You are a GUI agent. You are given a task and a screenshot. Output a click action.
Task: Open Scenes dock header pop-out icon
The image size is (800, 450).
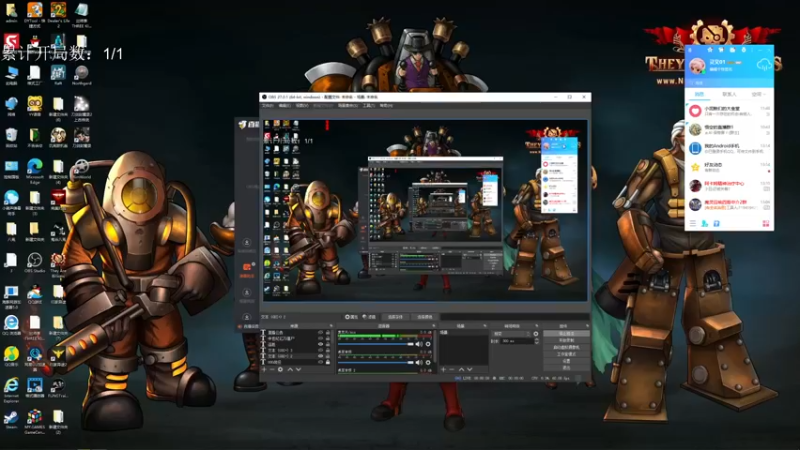[485, 326]
